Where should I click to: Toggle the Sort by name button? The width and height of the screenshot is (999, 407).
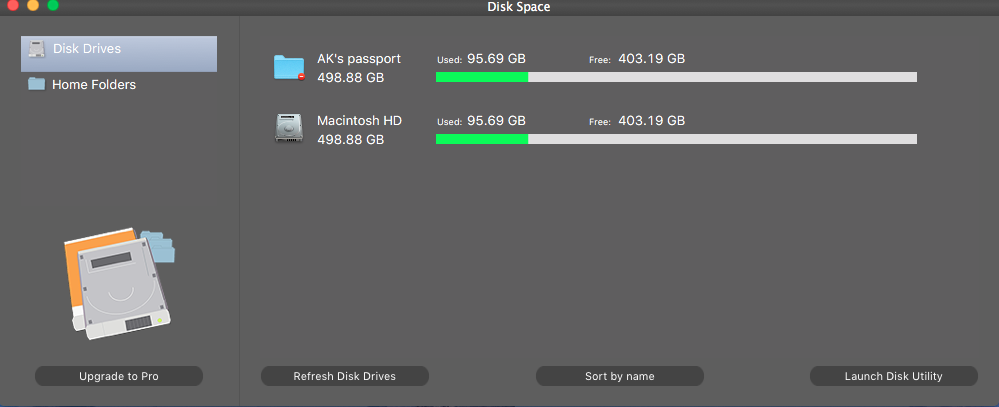pos(619,376)
